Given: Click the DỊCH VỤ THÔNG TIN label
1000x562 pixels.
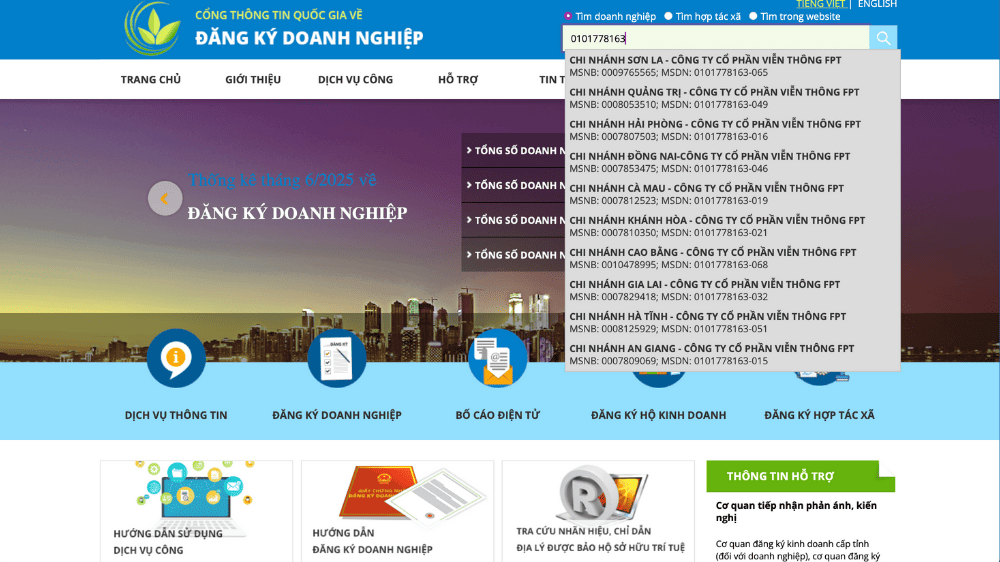Looking at the screenshot, I should pos(176,415).
